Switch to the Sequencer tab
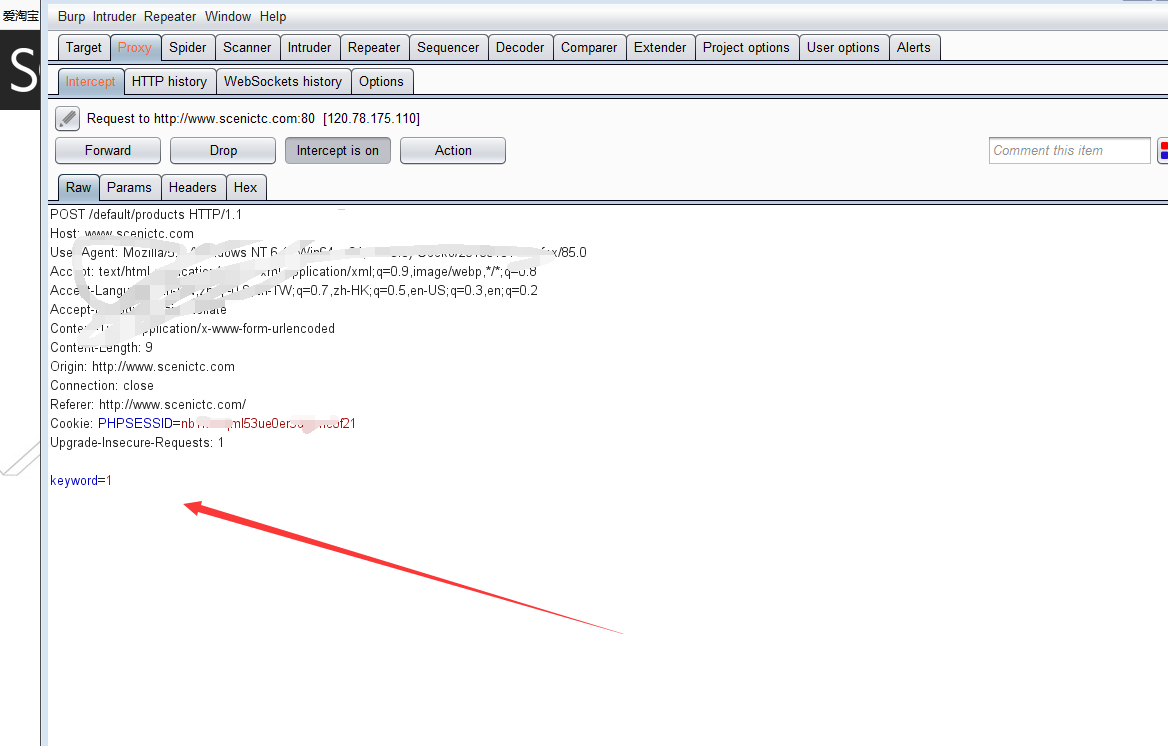The image size is (1168, 746). tap(448, 48)
